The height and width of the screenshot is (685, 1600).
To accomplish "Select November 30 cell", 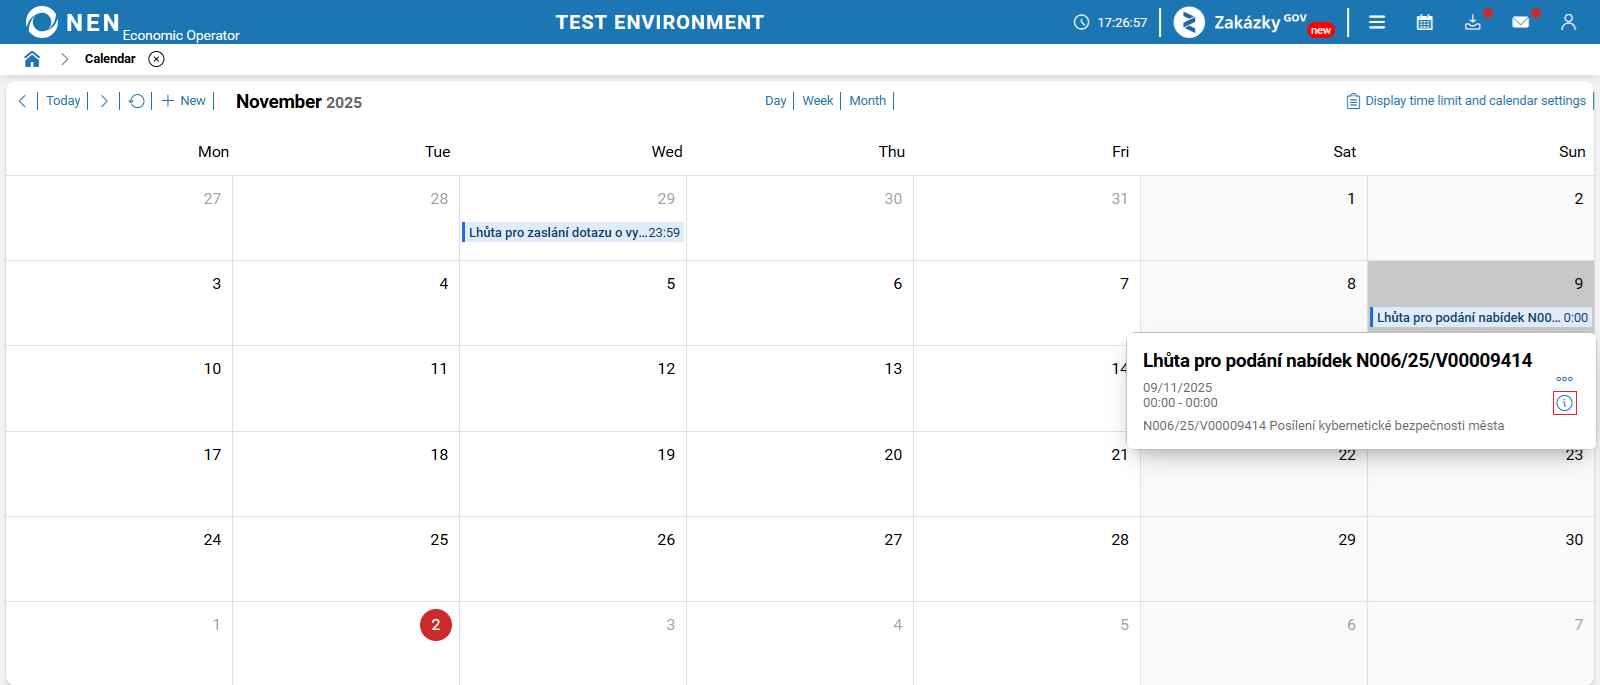I will tap(1481, 559).
